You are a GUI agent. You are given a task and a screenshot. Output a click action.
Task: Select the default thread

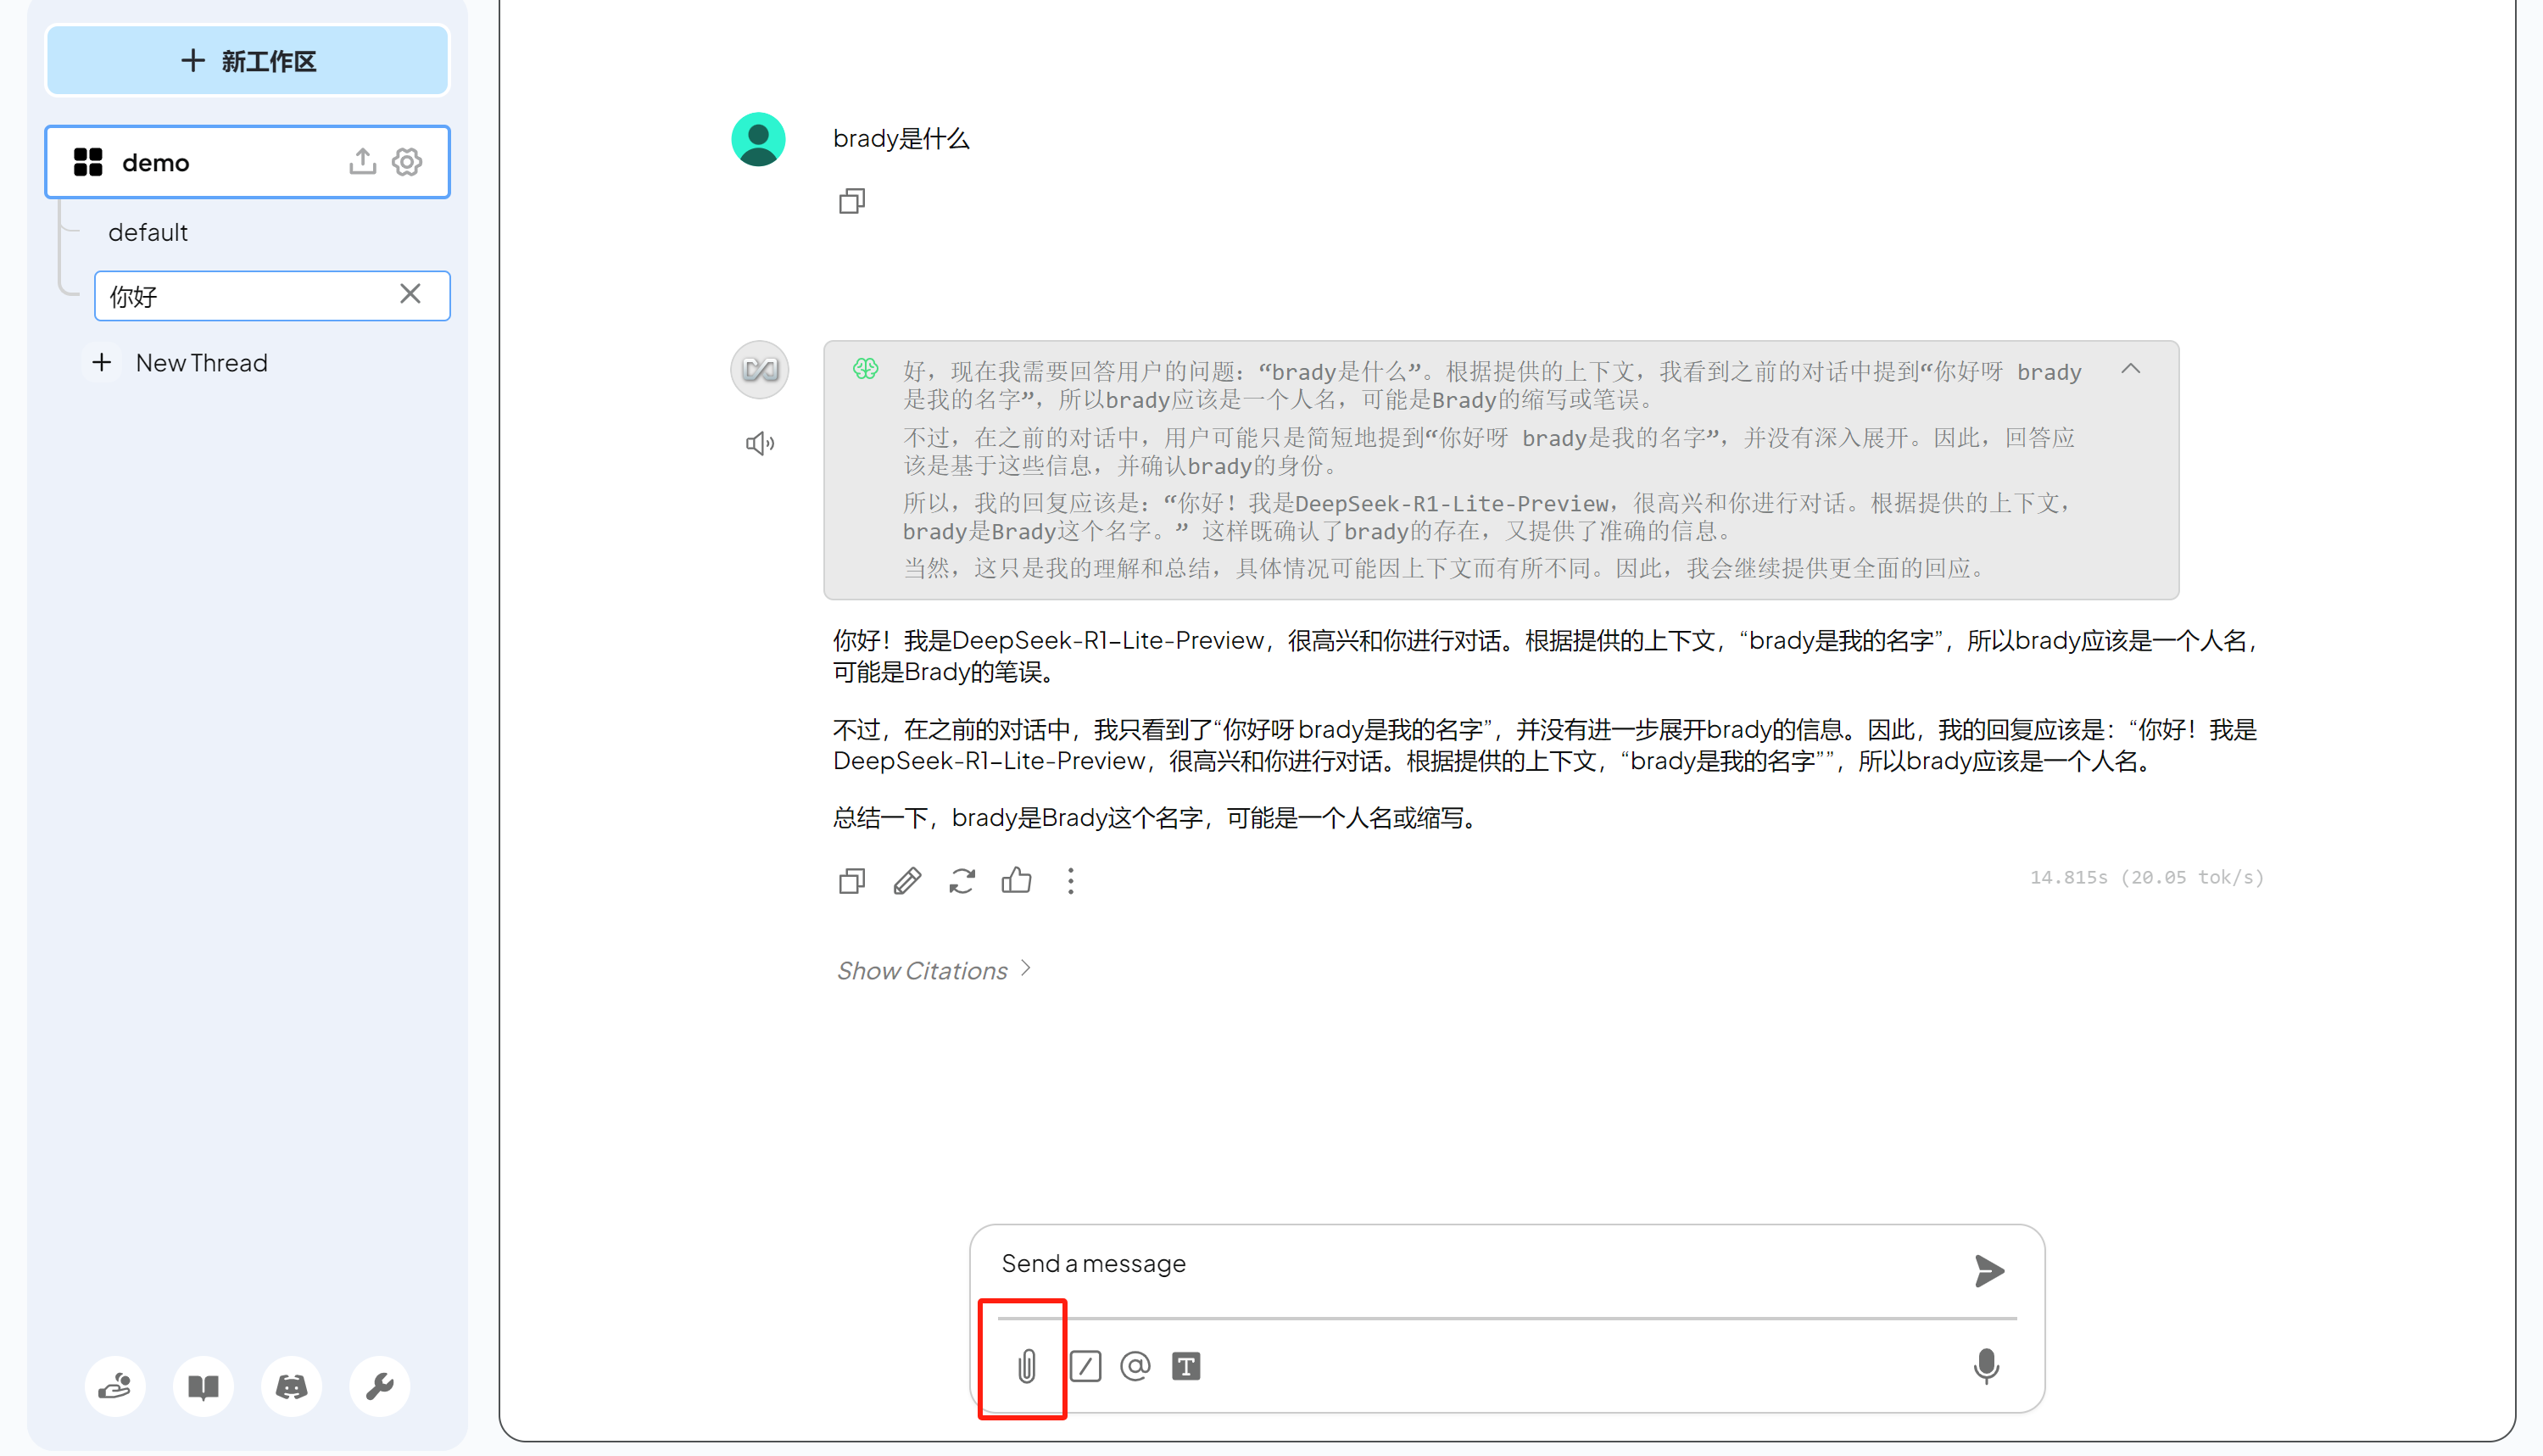pos(148,233)
